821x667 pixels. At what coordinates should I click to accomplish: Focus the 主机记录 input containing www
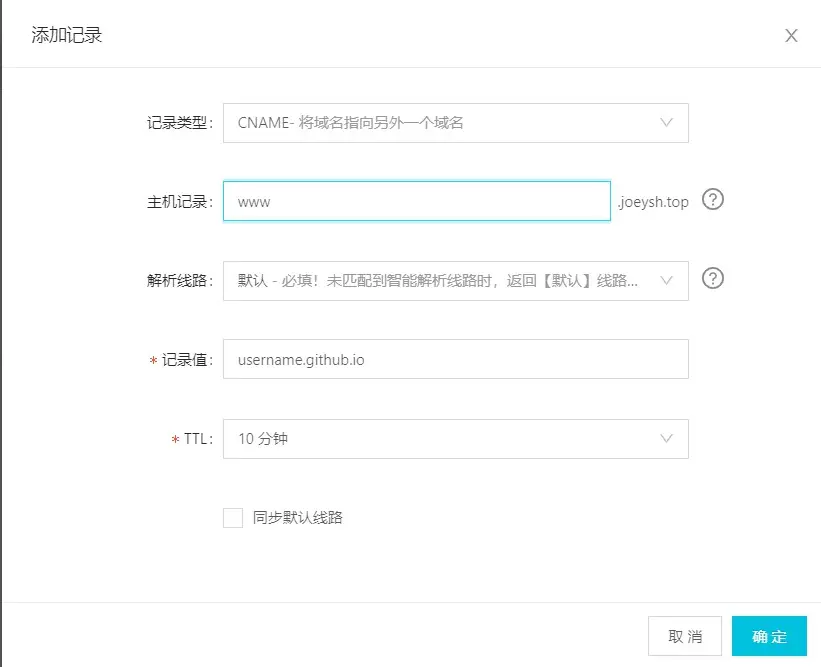(417, 202)
